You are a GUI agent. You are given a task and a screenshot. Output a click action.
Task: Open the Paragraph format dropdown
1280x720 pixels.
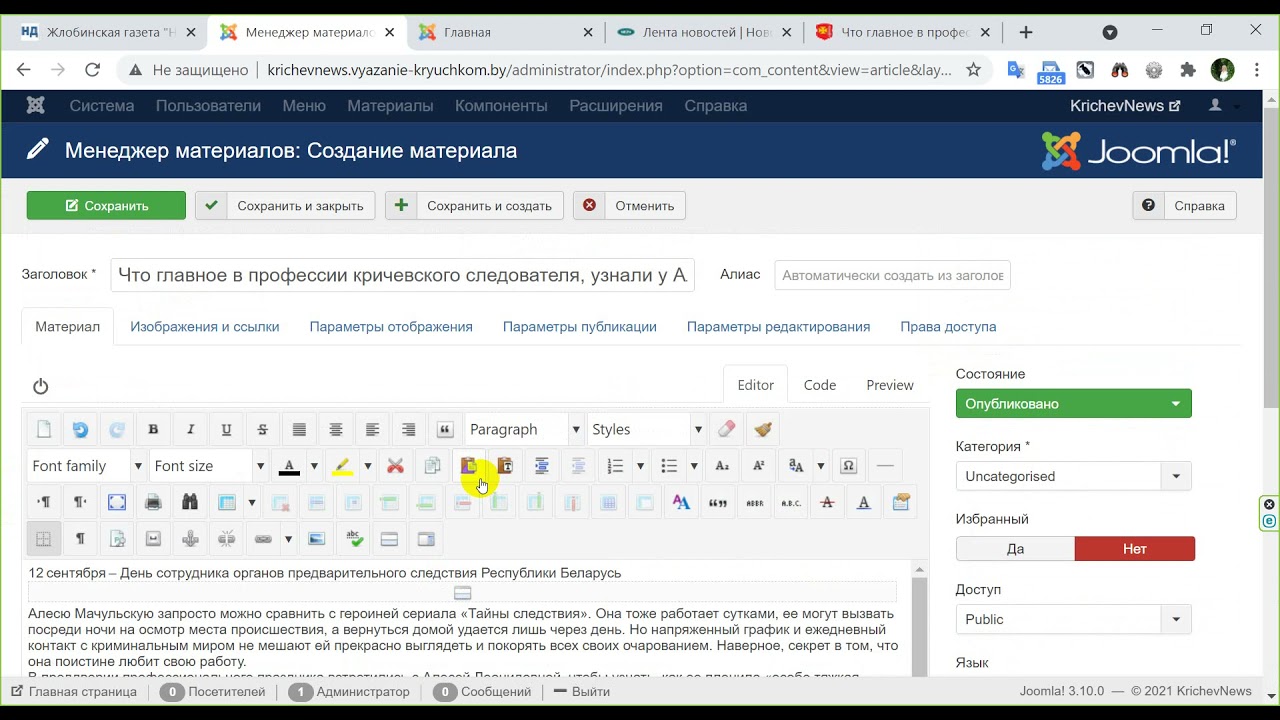(x=524, y=429)
